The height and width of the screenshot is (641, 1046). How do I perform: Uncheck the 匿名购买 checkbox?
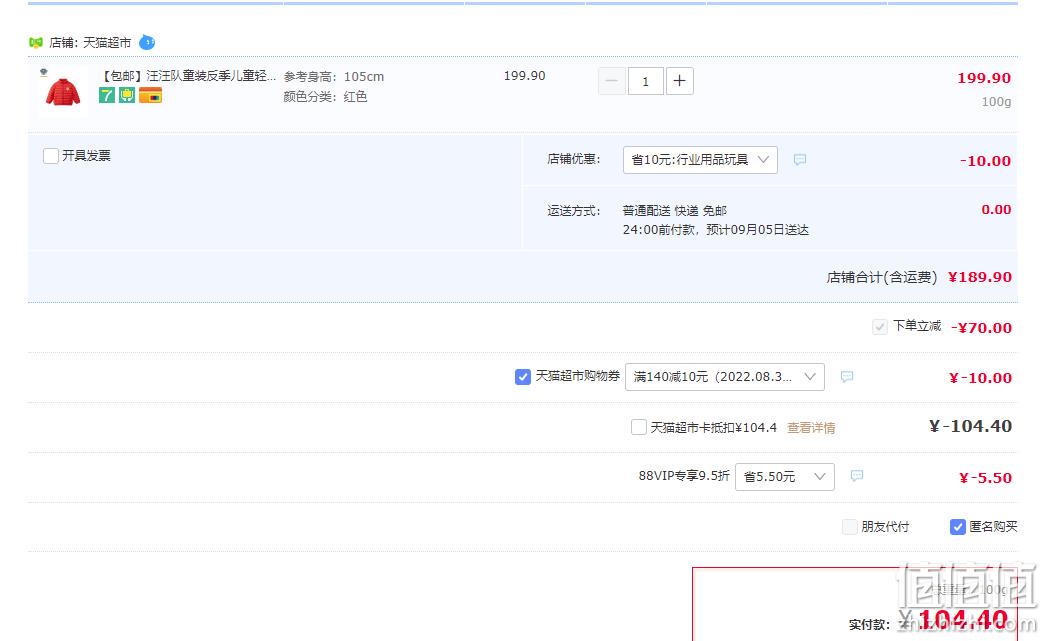[957, 527]
